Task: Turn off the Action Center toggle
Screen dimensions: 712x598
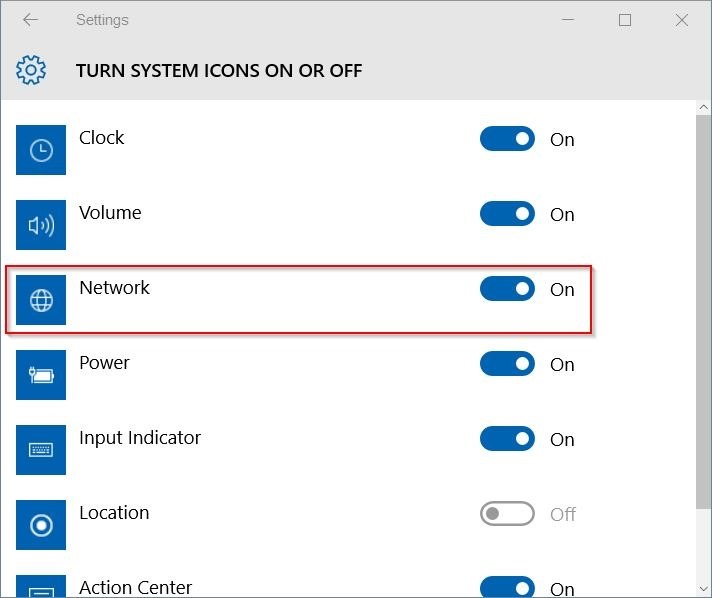Action: [x=507, y=588]
